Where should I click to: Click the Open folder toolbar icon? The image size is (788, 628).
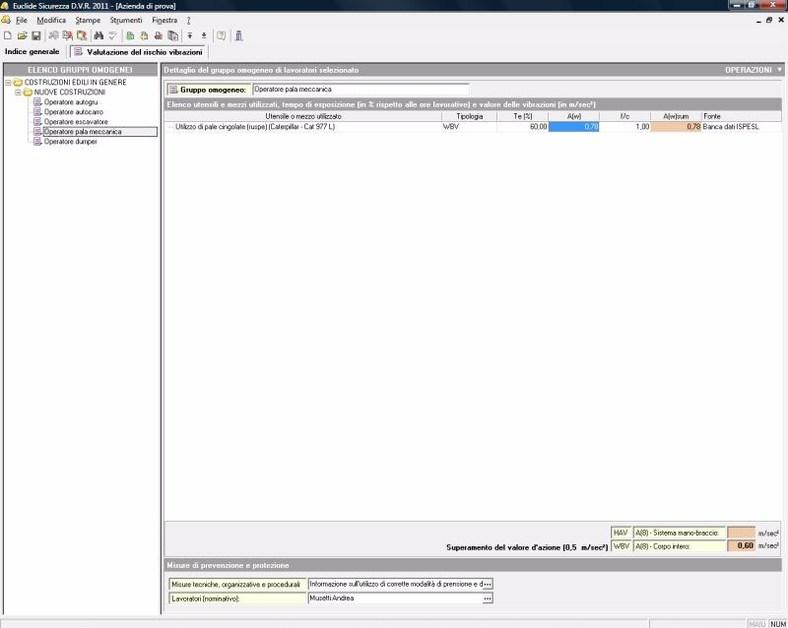pyautogui.click(x=22, y=36)
